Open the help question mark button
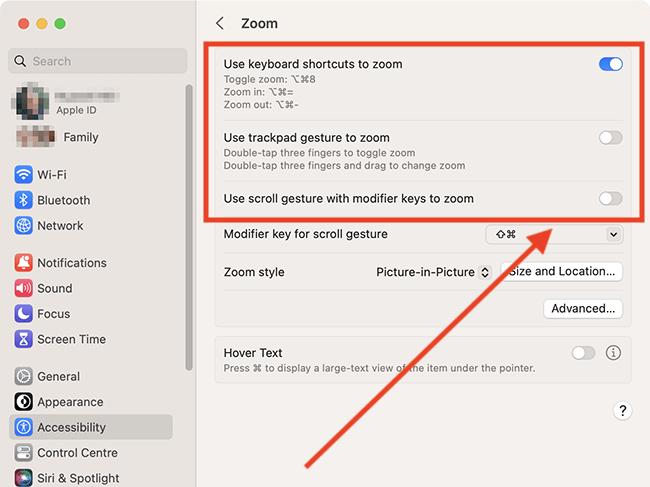 click(x=622, y=411)
